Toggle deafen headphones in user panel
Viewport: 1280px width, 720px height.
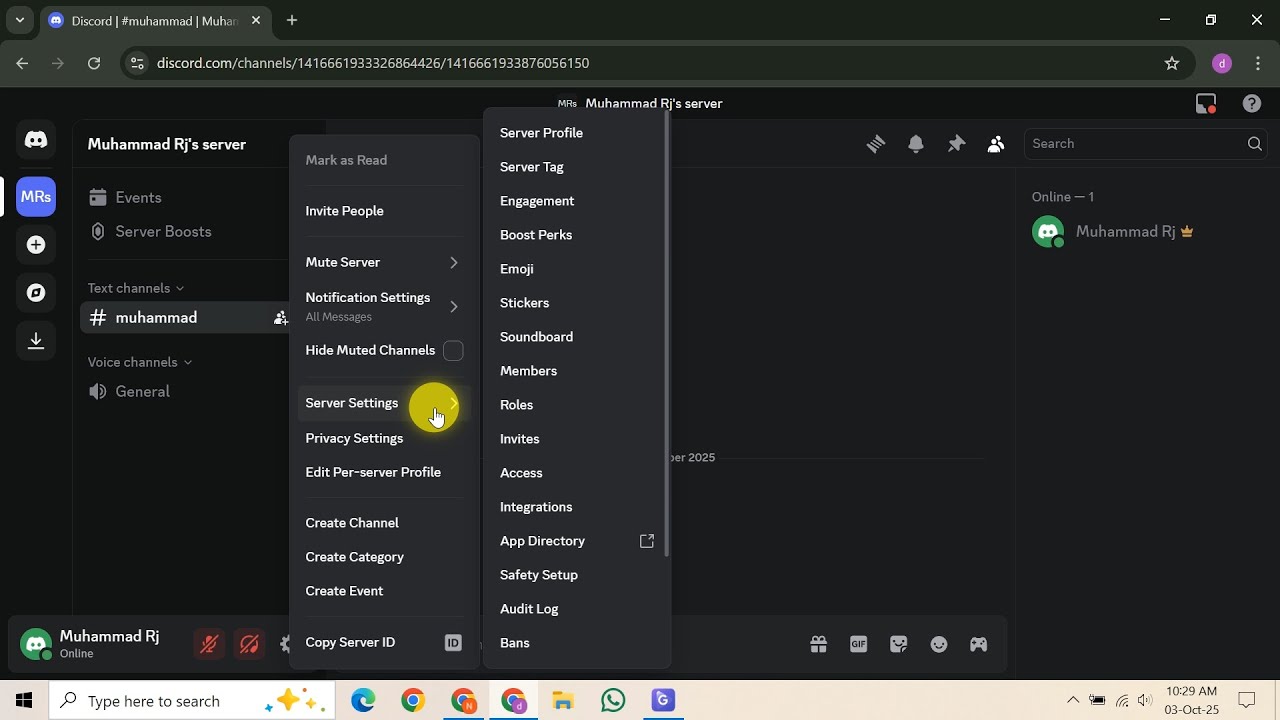click(x=250, y=644)
